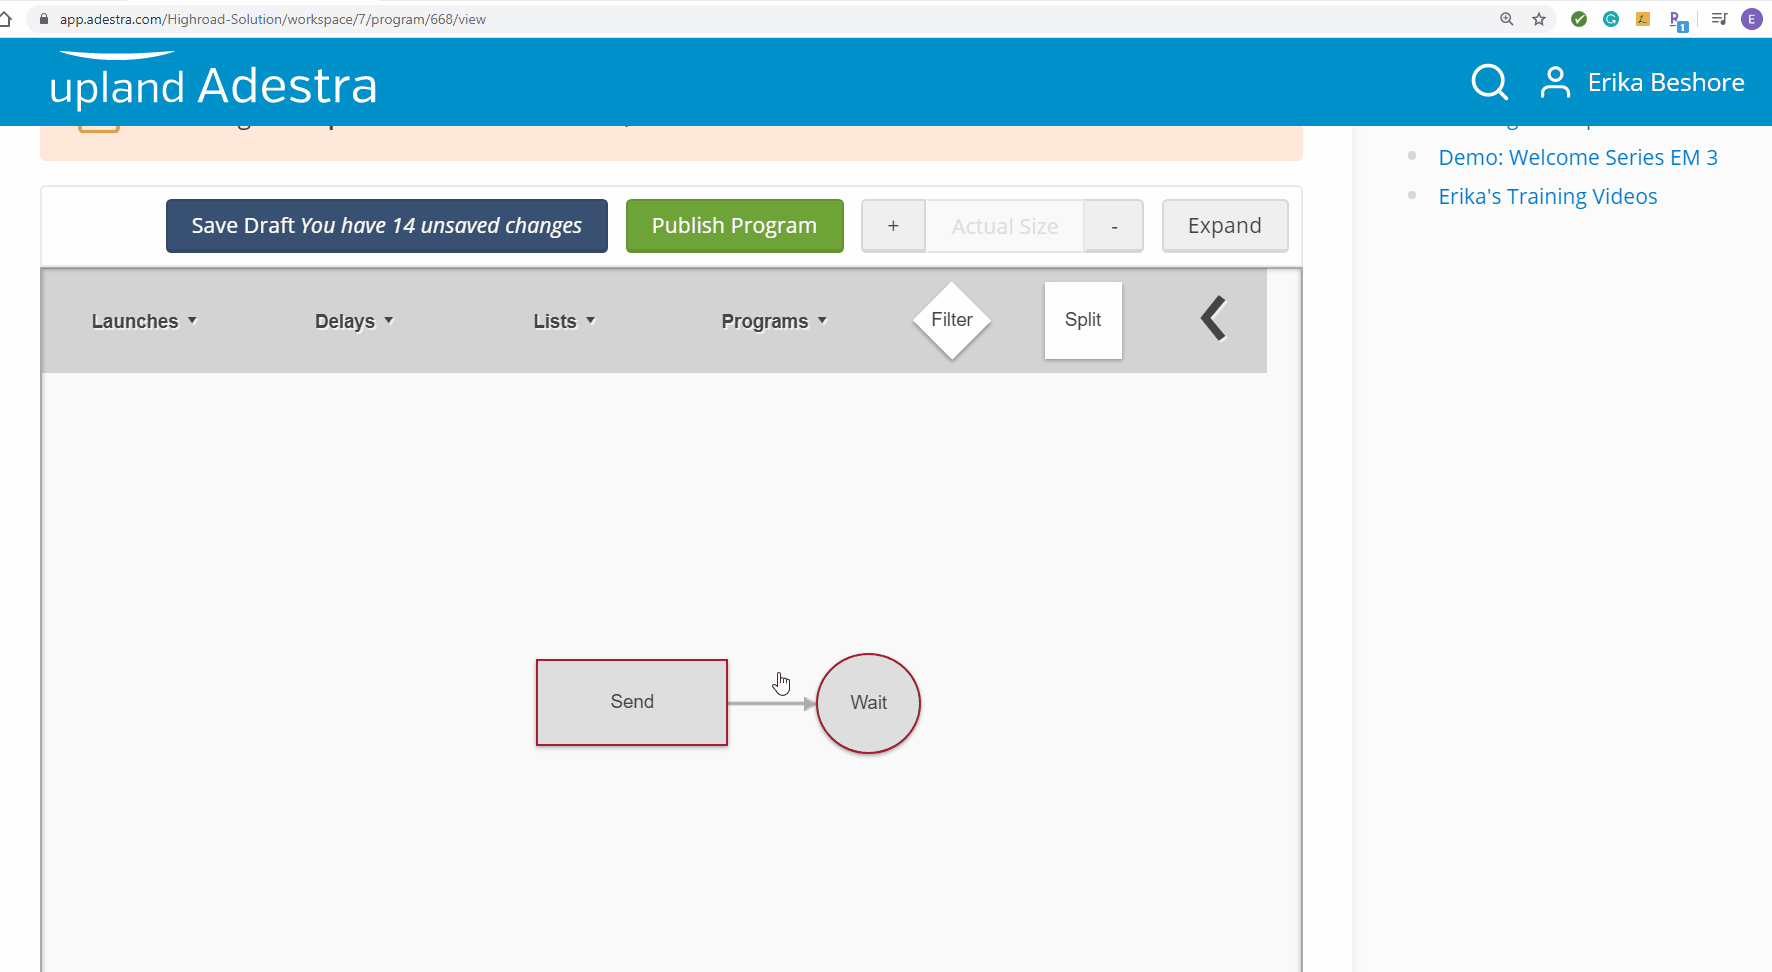Click Publish Program button

[735, 226]
